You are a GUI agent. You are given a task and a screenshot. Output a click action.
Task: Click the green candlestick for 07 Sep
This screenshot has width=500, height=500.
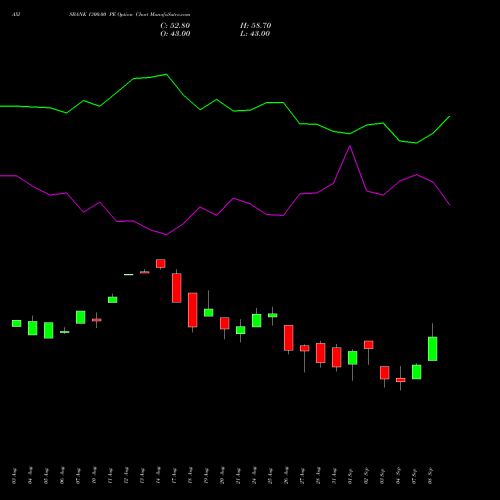point(417,372)
